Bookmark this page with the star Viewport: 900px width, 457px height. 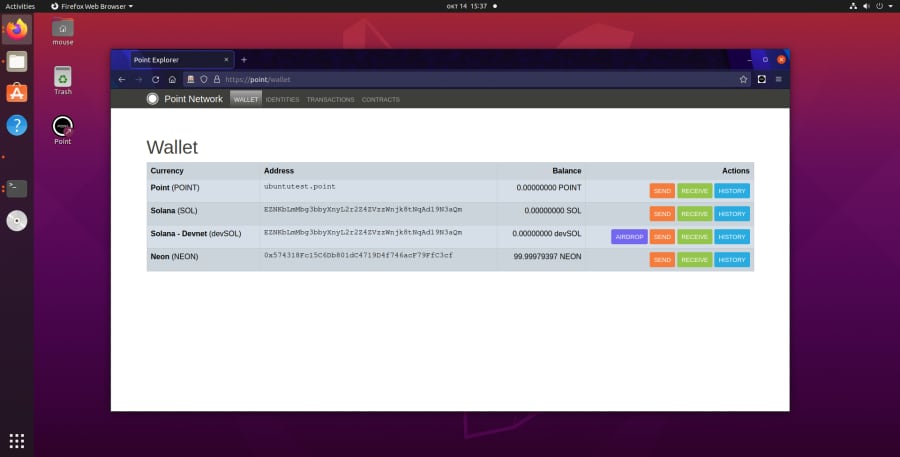(x=743, y=79)
